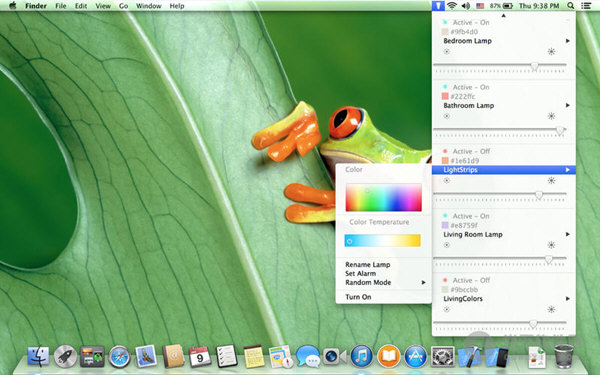Screen dimensions: 600x375
Task: Click Turn On for LightStrips
Action: point(358,297)
